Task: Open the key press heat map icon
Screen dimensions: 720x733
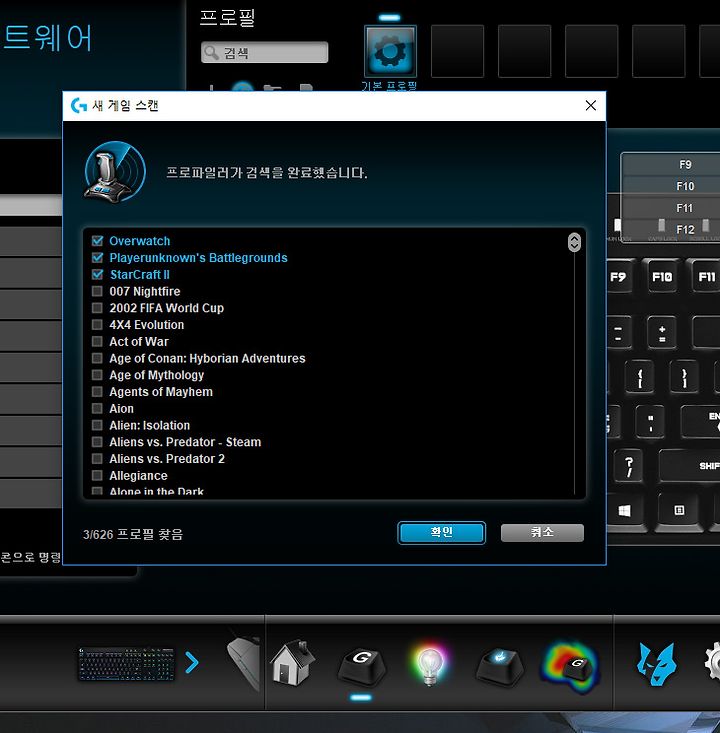Action: [570, 666]
